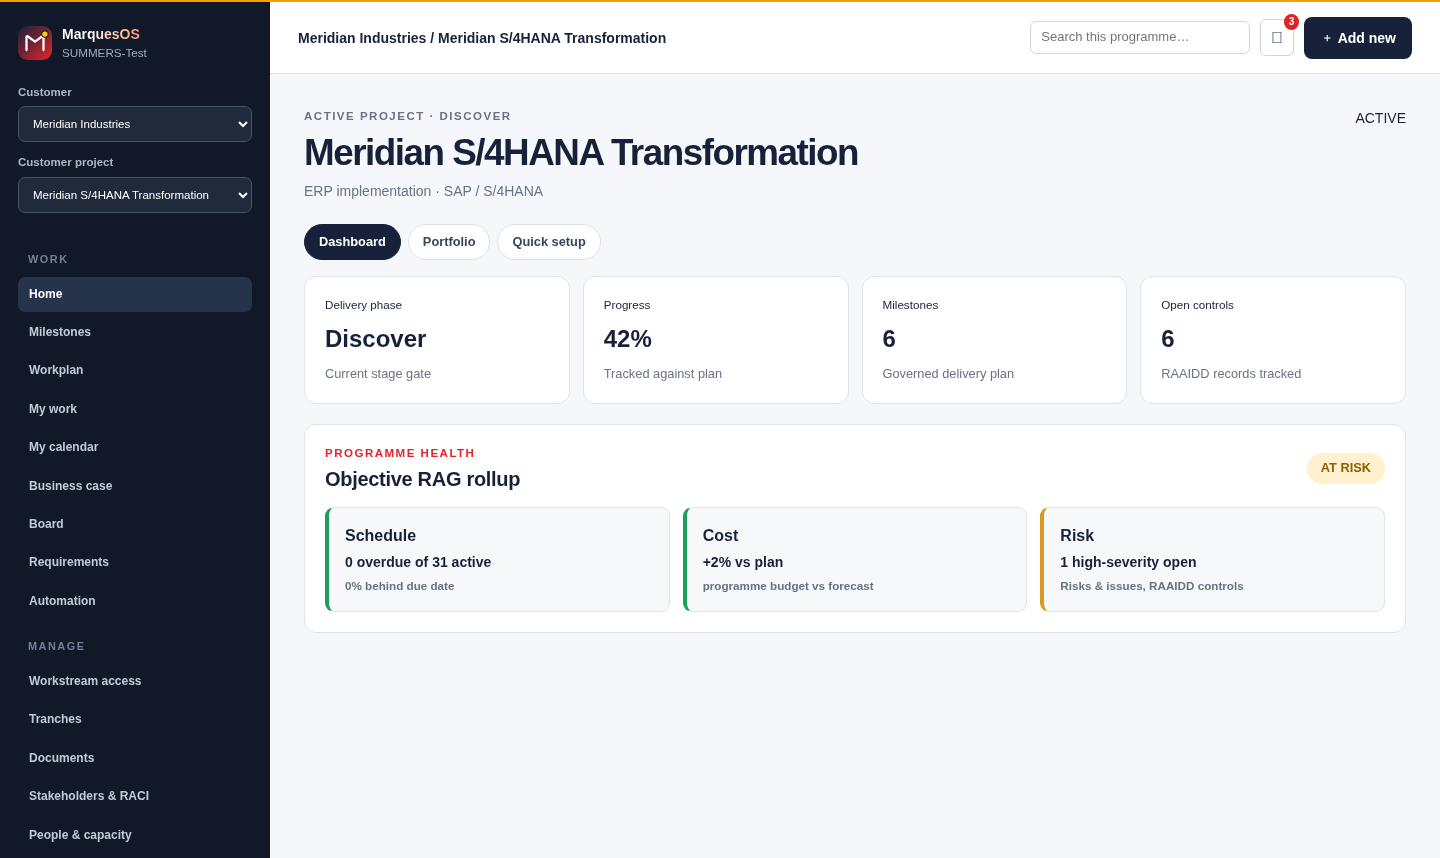
Task: Click the AT RISK status badge
Action: pyautogui.click(x=1346, y=468)
